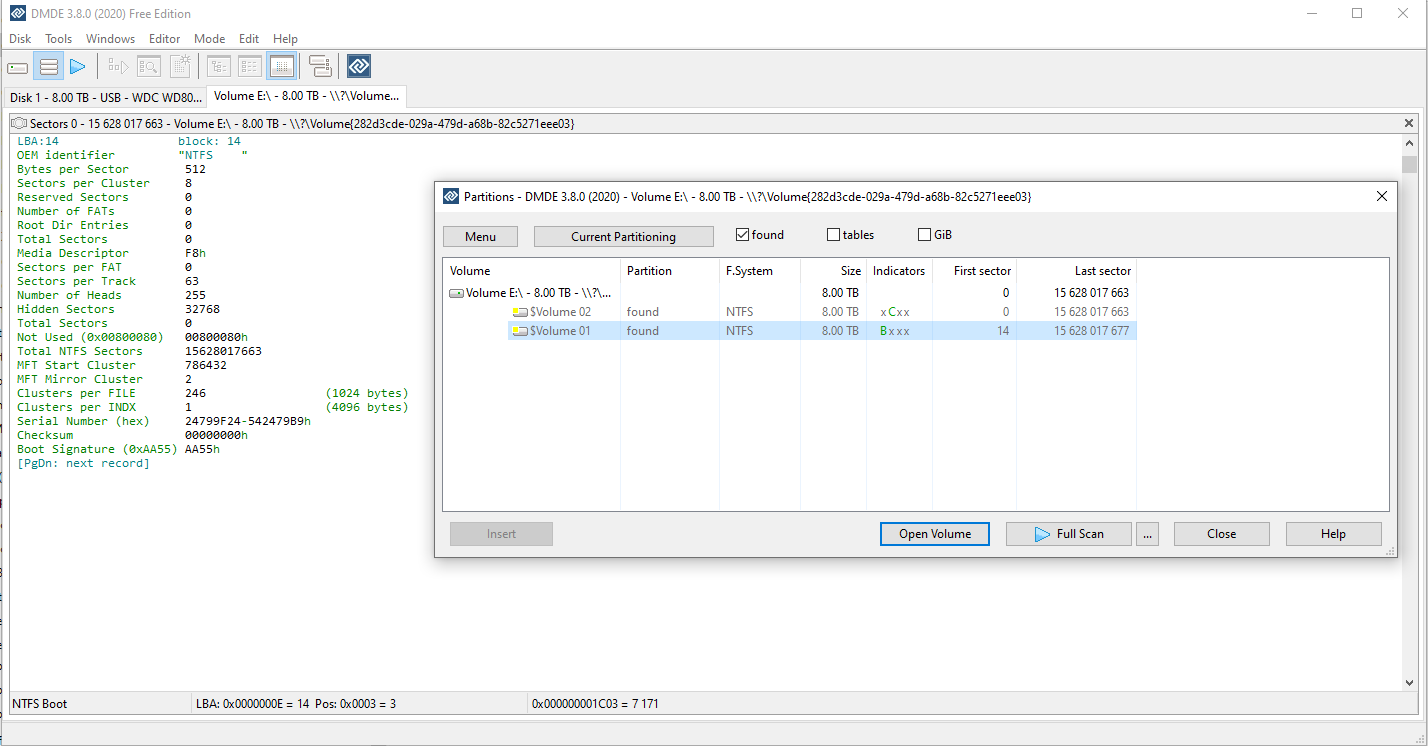Click the ellipsis button beside Full Scan

click(1148, 534)
